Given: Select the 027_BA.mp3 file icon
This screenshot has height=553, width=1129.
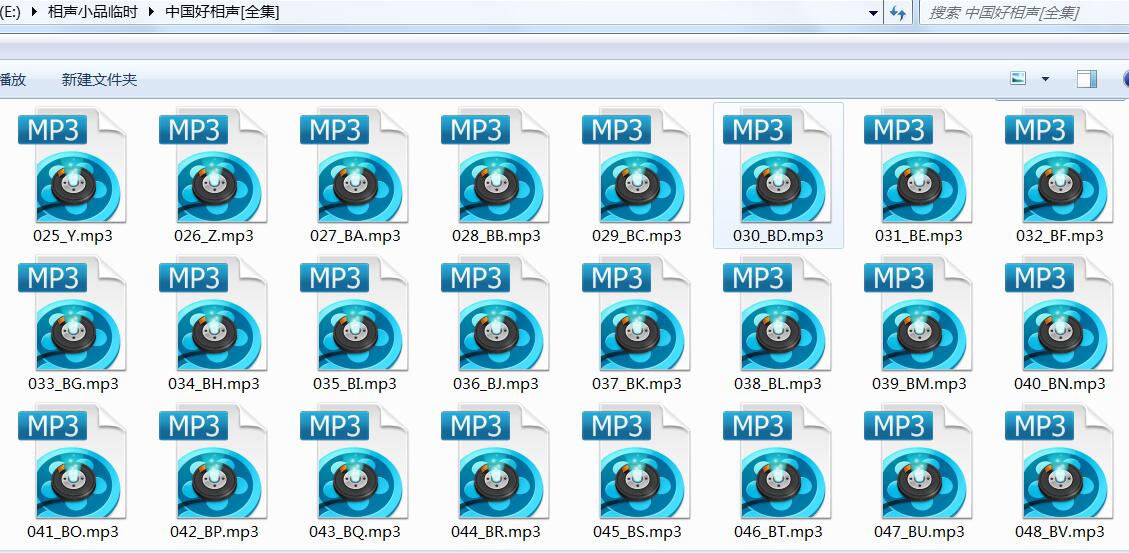Looking at the screenshot, I should (x=354, y=166).
